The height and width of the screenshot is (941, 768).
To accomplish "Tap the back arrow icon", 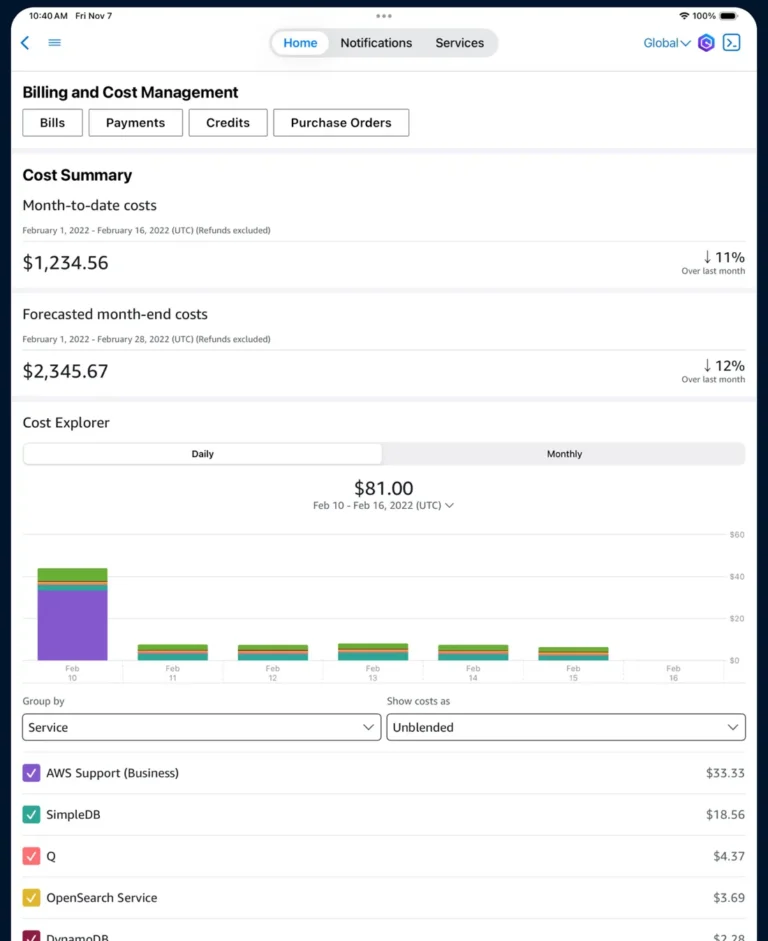I will (x=25, y=43).
